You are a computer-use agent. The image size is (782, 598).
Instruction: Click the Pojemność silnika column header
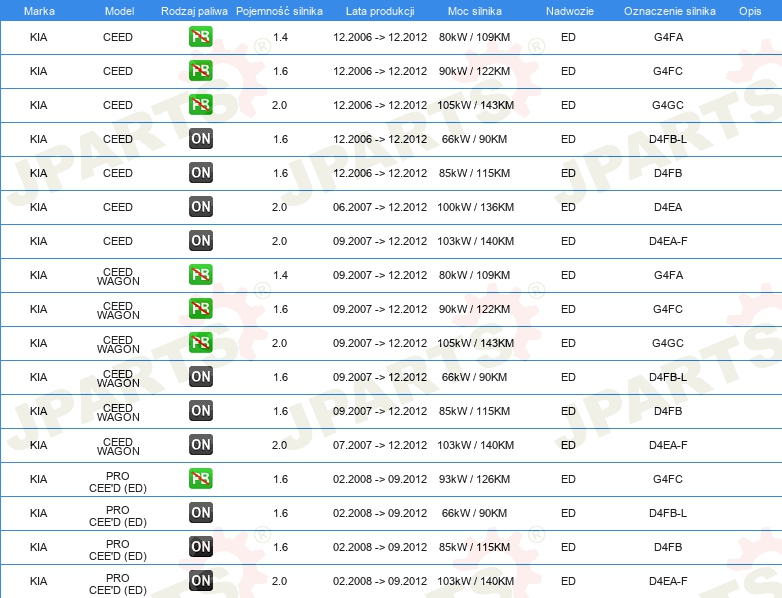(x=279, y=11)
